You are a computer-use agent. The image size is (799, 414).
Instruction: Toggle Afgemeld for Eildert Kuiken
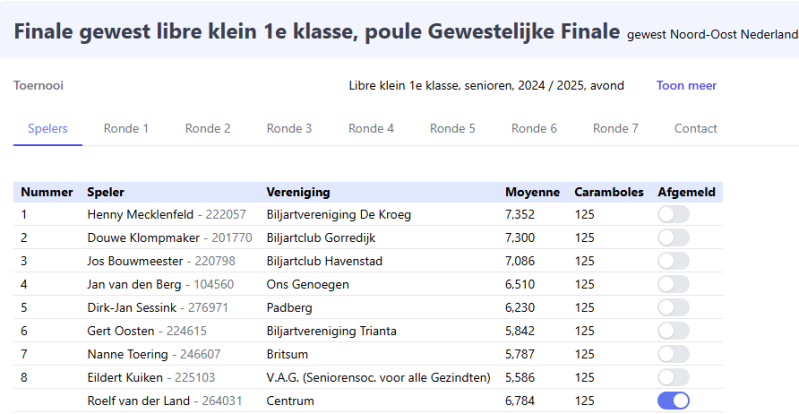[x=673, y=377]
